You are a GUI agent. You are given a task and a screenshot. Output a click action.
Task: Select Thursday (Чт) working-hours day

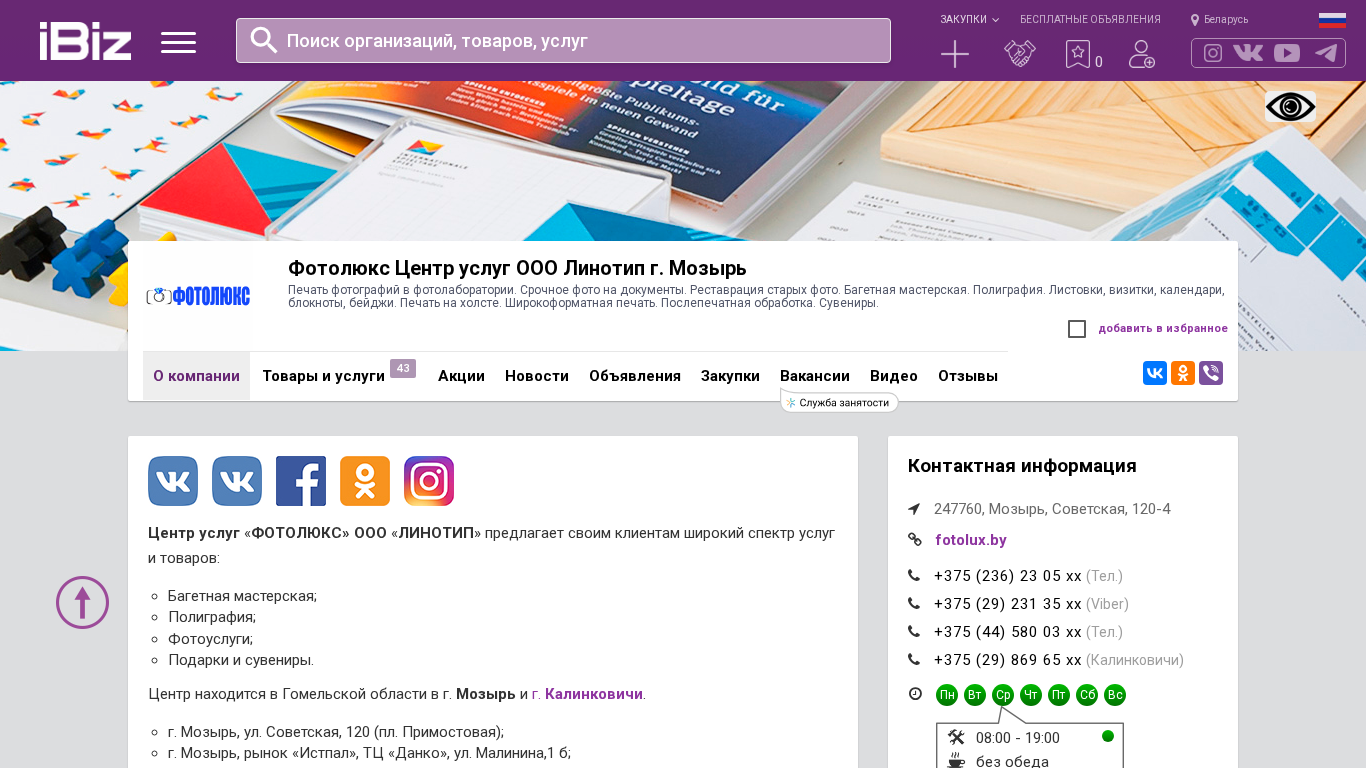(x=1031, y=695)
